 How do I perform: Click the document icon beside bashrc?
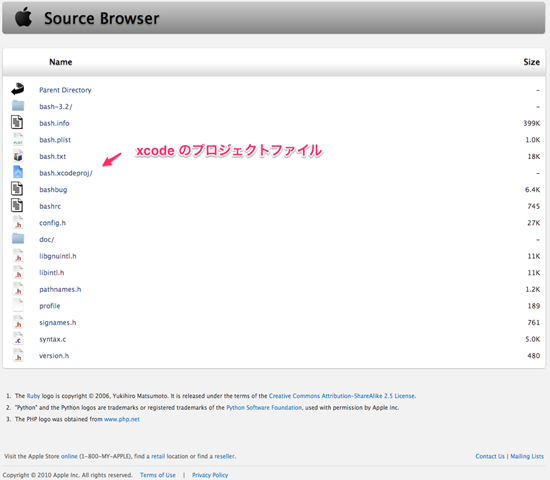tap(17, 206)
